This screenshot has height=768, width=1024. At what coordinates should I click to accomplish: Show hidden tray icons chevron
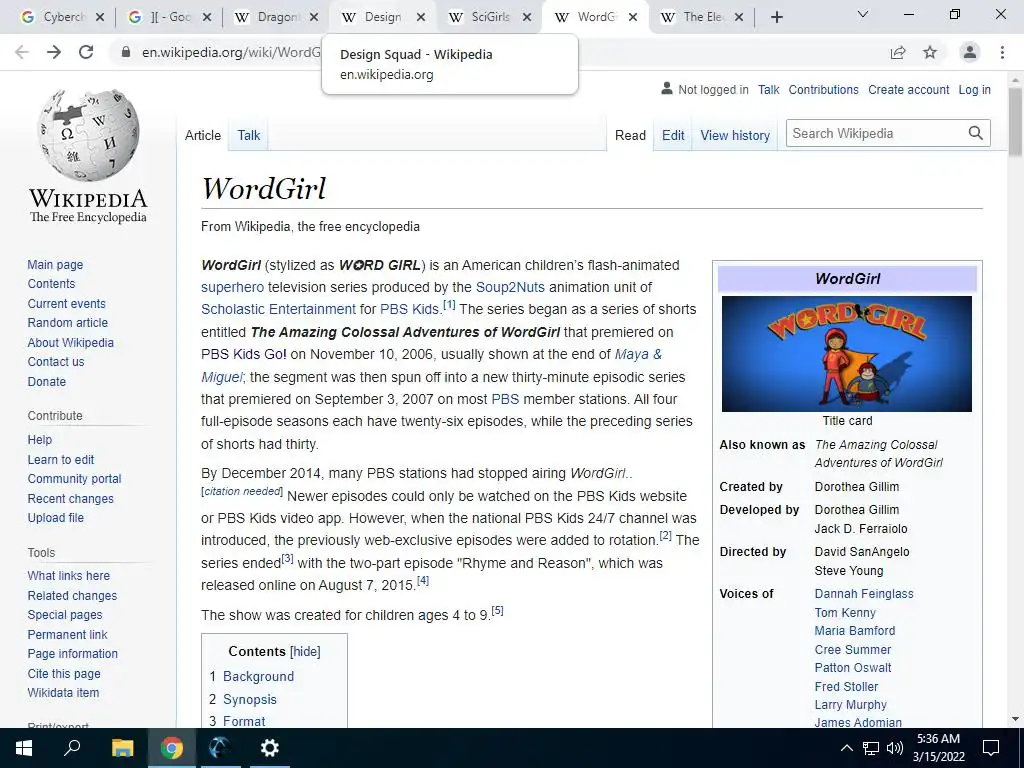click(846, 748)
